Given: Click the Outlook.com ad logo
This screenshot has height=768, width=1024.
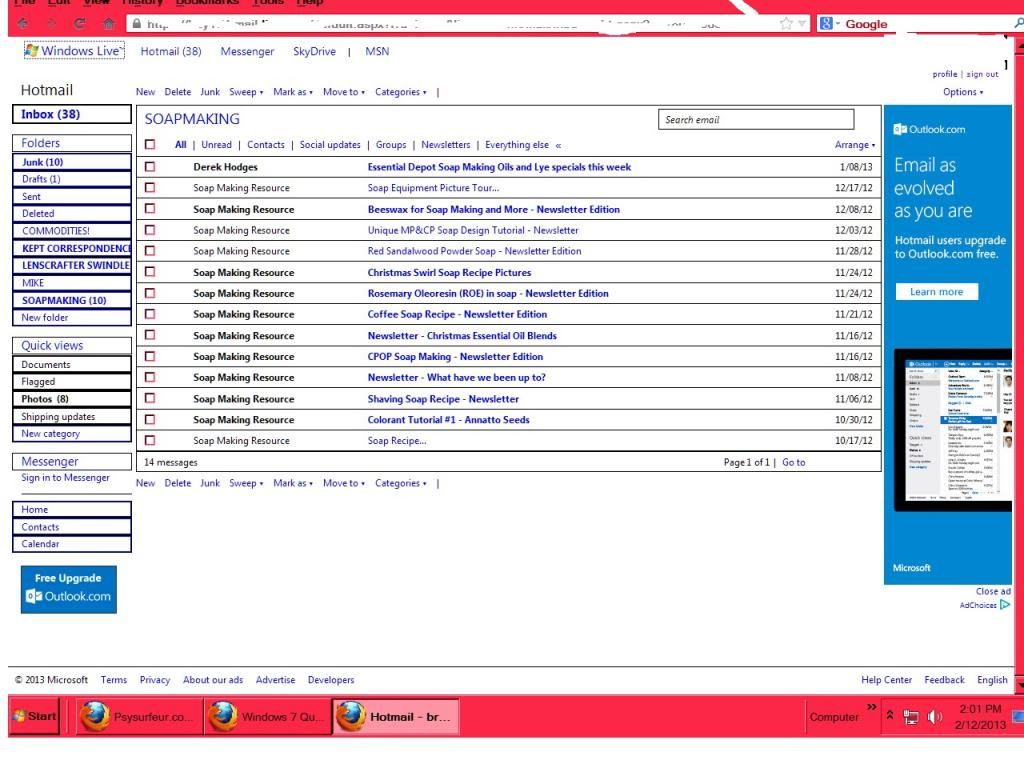Looking at the screenshot, I should pos(929,129).
